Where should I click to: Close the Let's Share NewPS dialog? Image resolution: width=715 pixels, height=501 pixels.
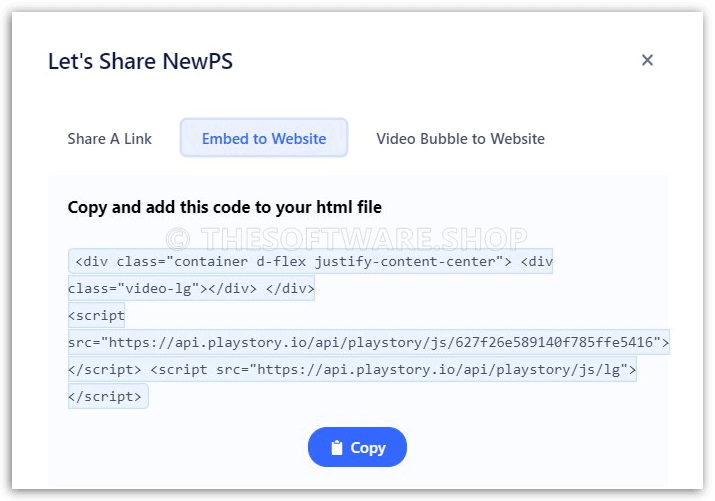pyautogui.click(x=647, y=60)
